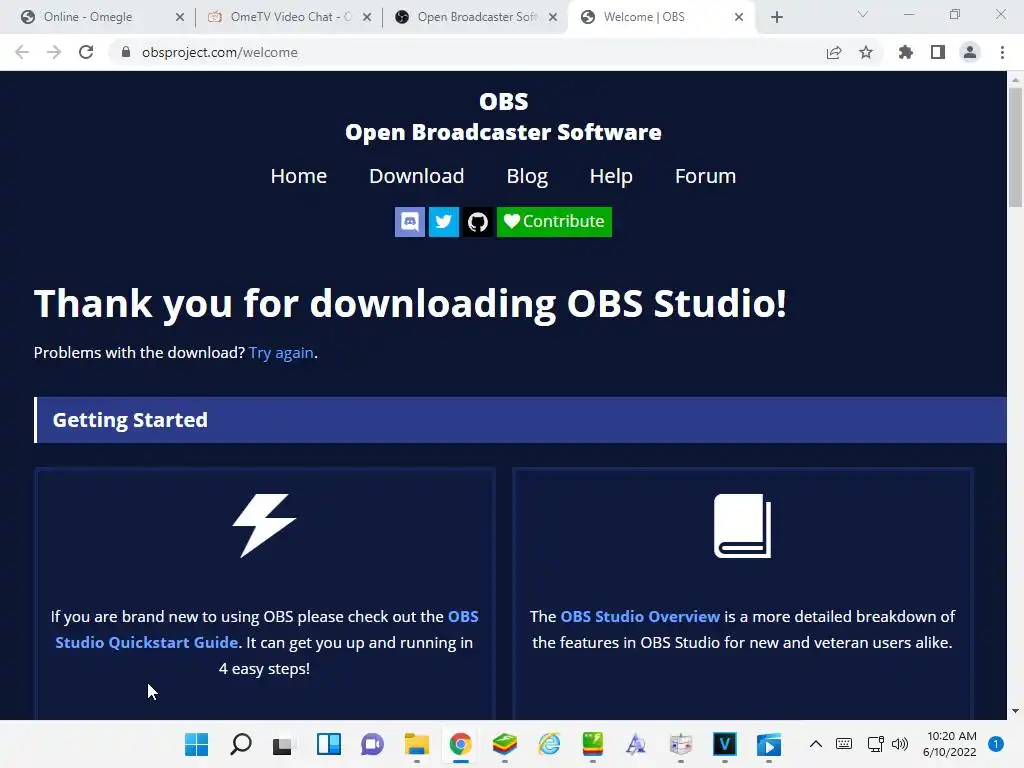Open the volume tray icon
Image resolution: width=1024 pixels, height=768 pixels.
click(900, 744)
